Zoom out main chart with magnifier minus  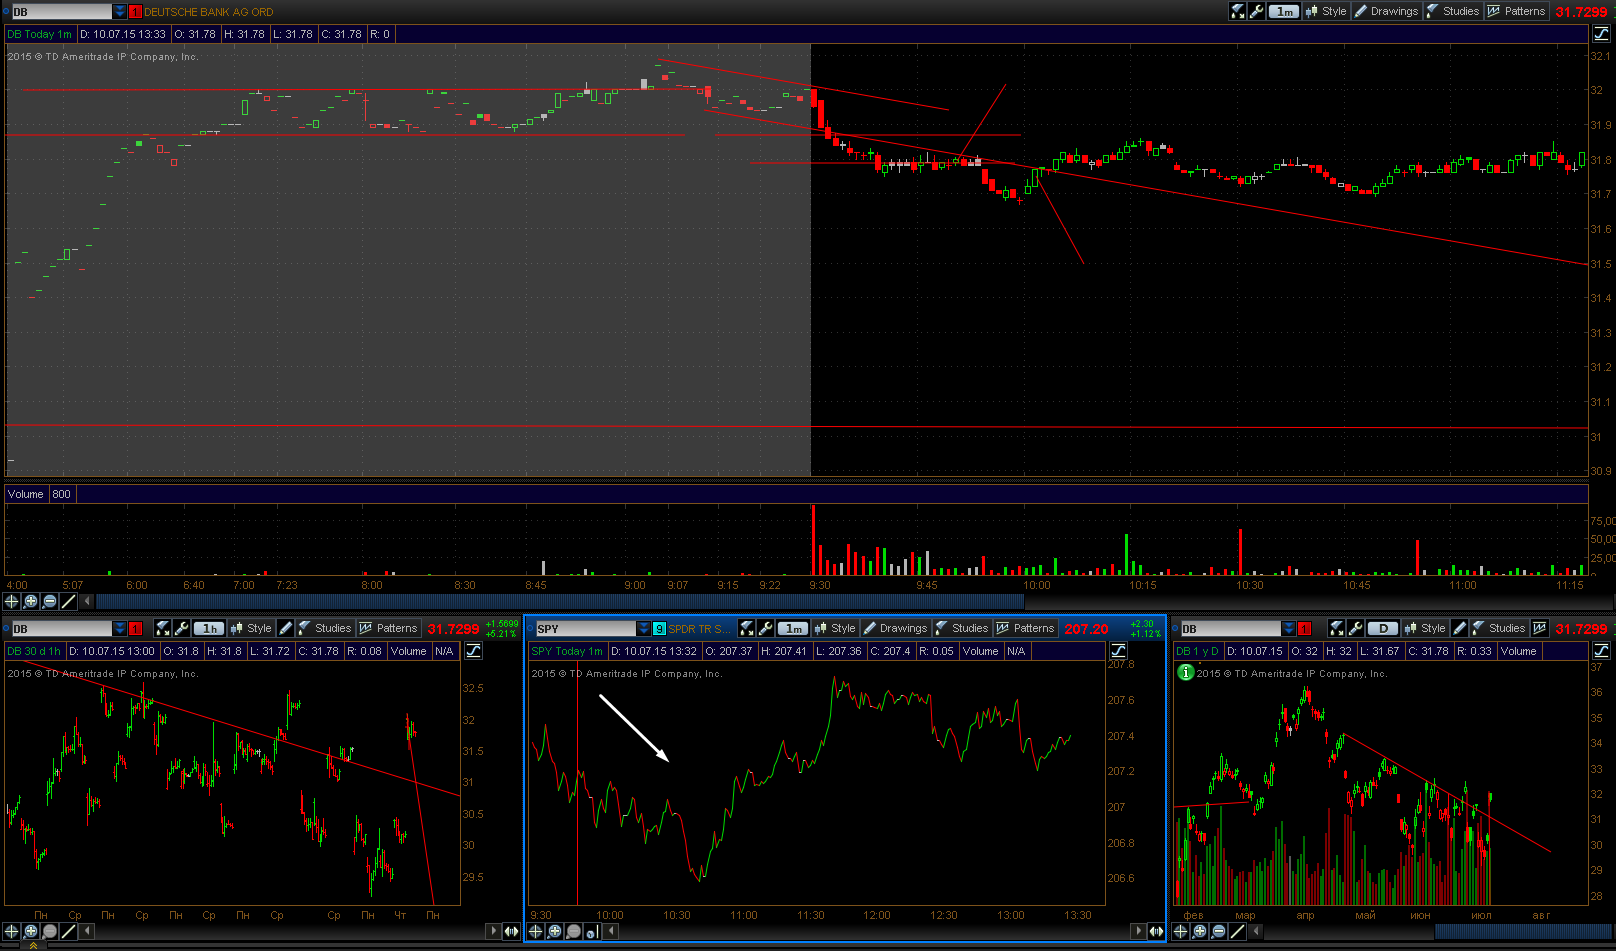pyautogui.click(x=50, y=601)
